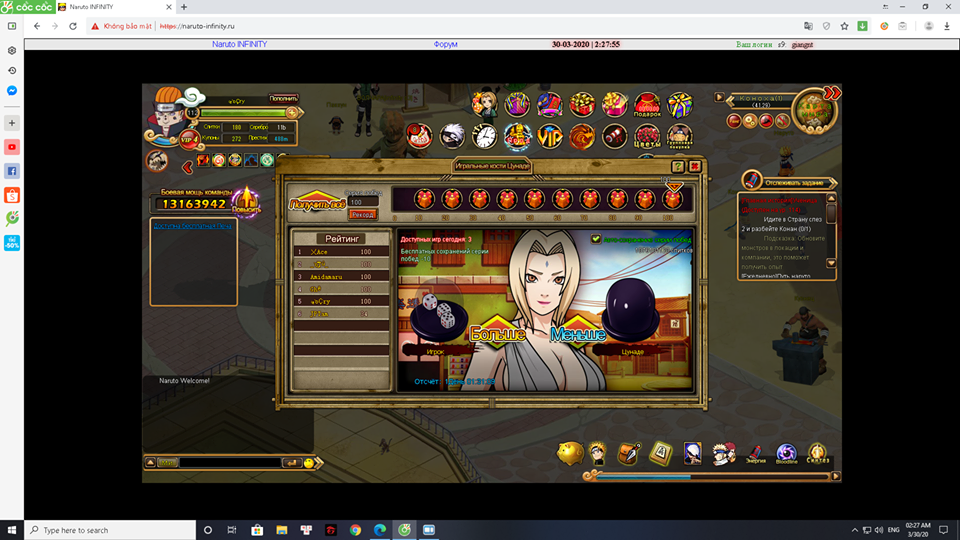960x540 pixels.
Task: Click Pain player avatar portrait
Action: tap(167, 113)
